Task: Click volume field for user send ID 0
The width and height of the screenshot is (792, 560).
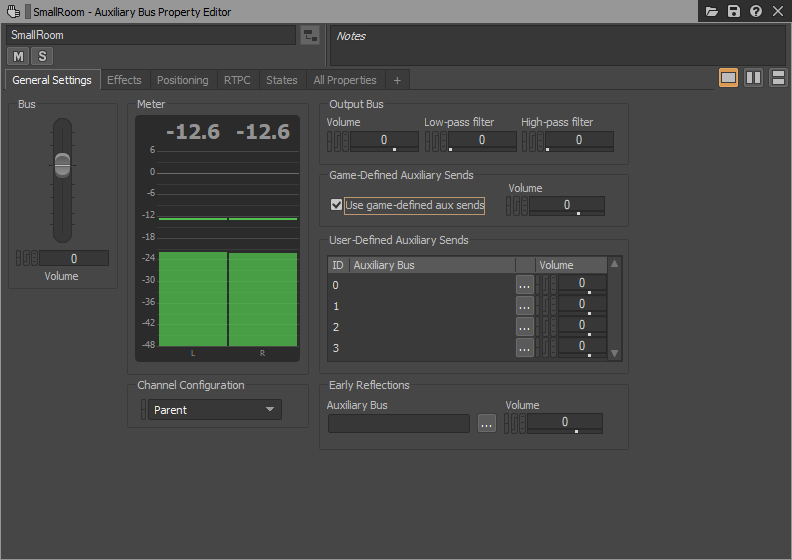Action: [582, 284]
